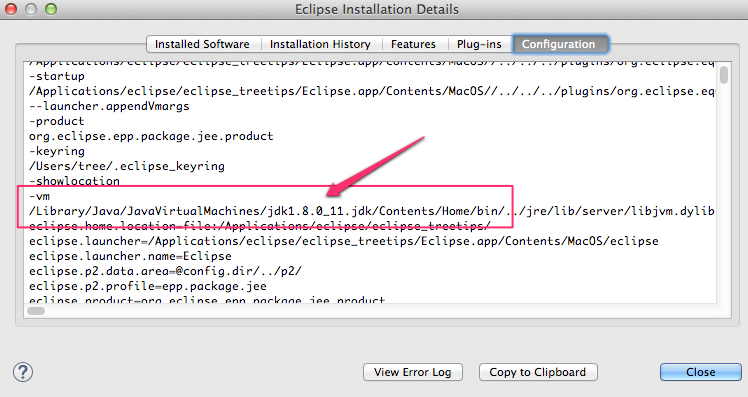
Task: Click the "-showlocation" line
Action: (x=74, y=181)
